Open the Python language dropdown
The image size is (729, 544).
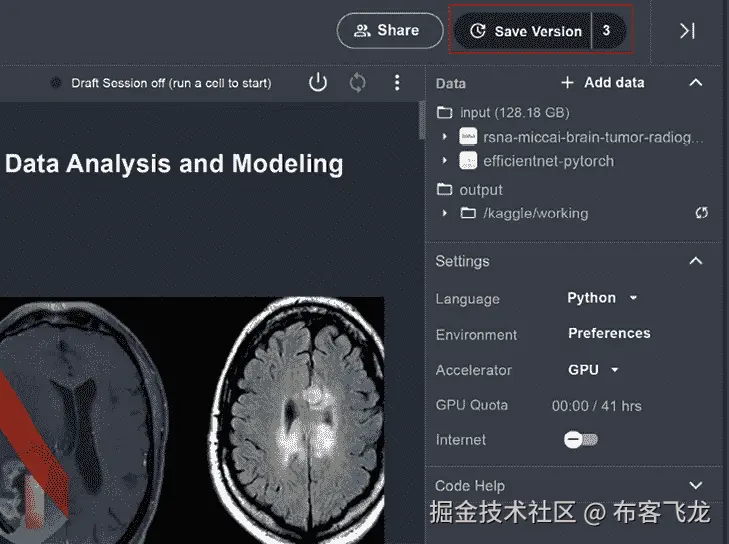coord(602,298)
